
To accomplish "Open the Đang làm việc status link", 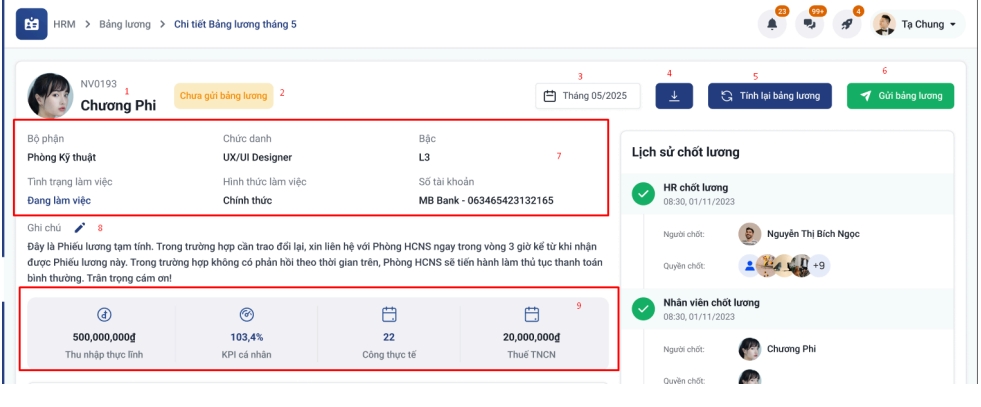I will [x=59, y=201].
